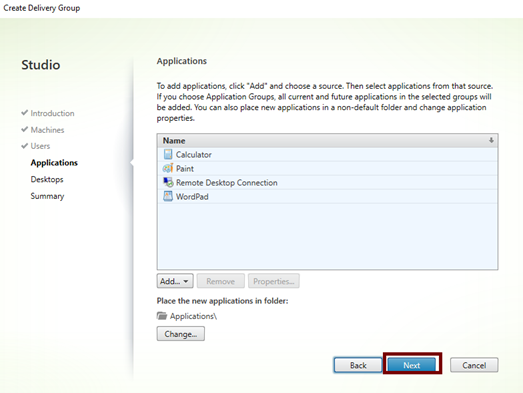Click the Calculator application icon
This screenshot has width=523, height=393.
[x=168, y=154]
